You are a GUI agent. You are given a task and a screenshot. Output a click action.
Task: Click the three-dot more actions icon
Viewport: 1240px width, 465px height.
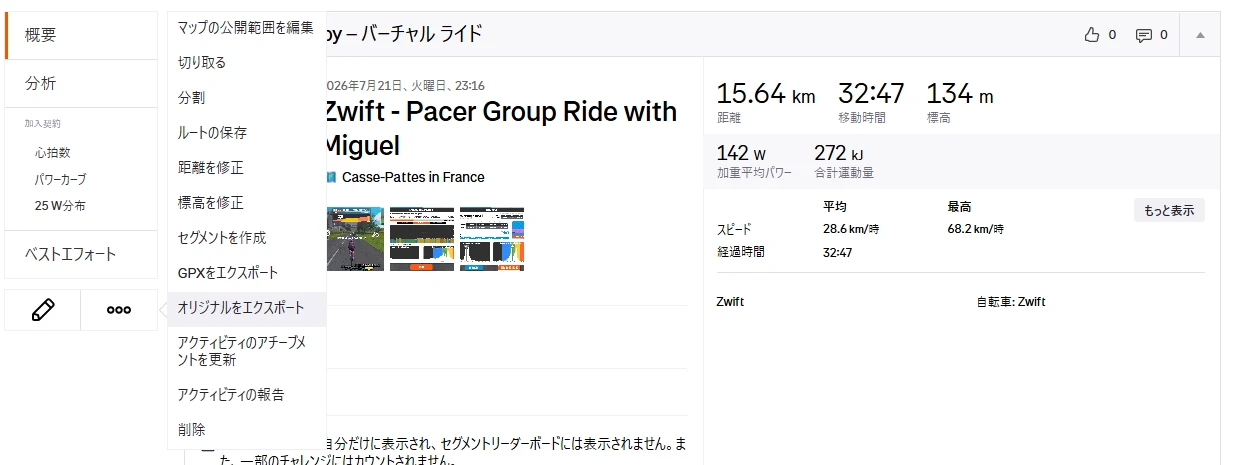click(x=119, y=310)
